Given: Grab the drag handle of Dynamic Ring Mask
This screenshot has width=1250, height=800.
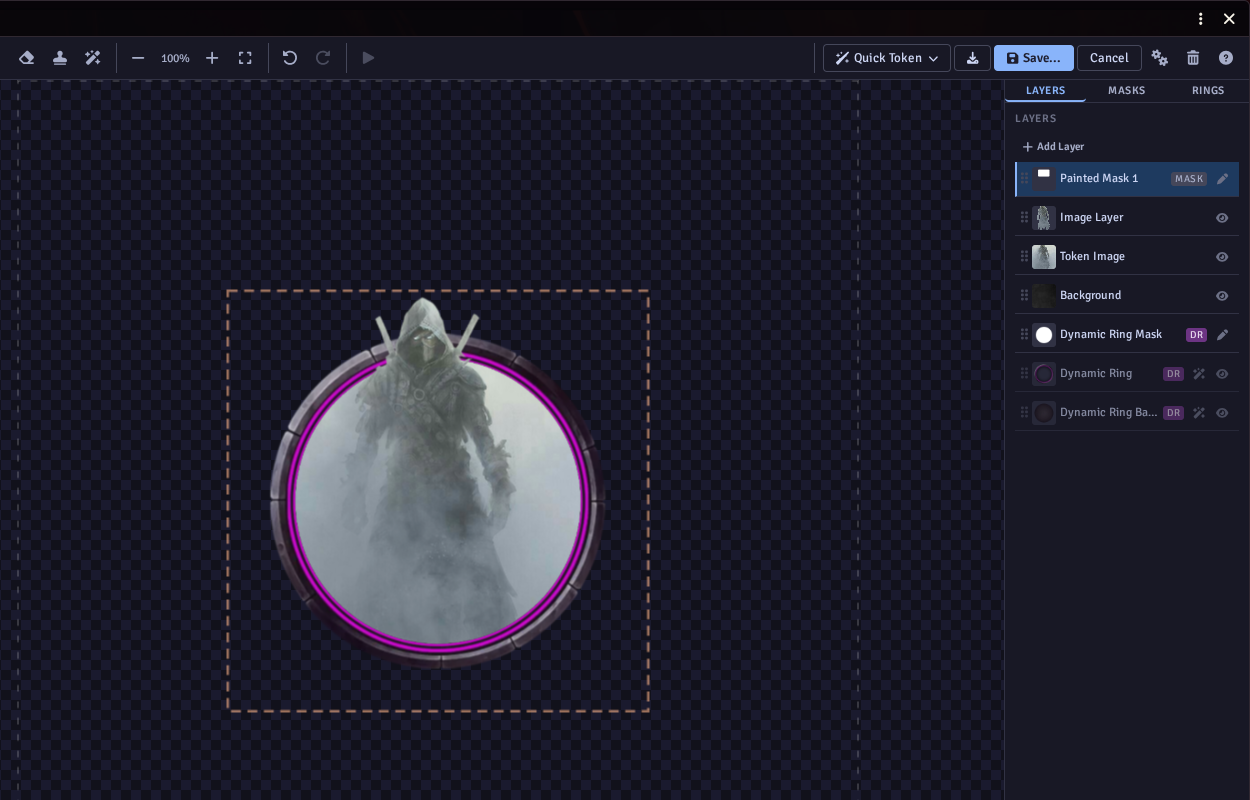Looking at the screenshot, I should (1024, 335).
